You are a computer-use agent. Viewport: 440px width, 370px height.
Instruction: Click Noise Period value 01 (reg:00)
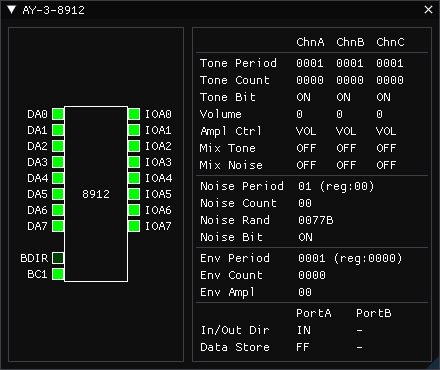tap(336, 186)
